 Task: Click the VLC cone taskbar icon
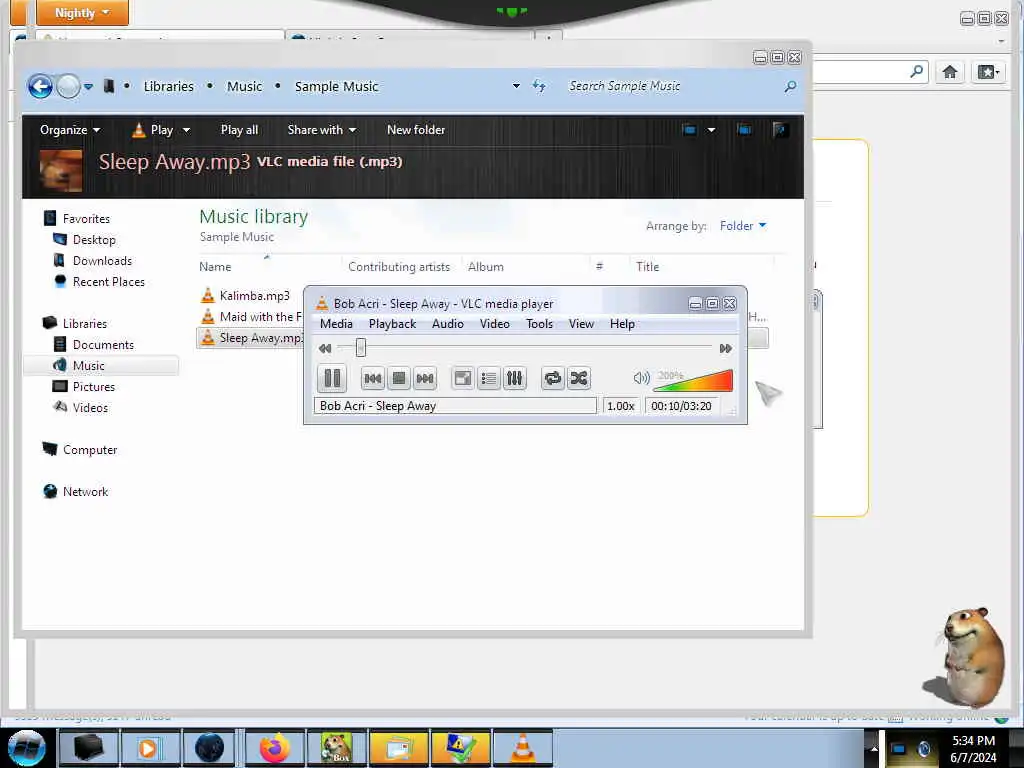522,748
